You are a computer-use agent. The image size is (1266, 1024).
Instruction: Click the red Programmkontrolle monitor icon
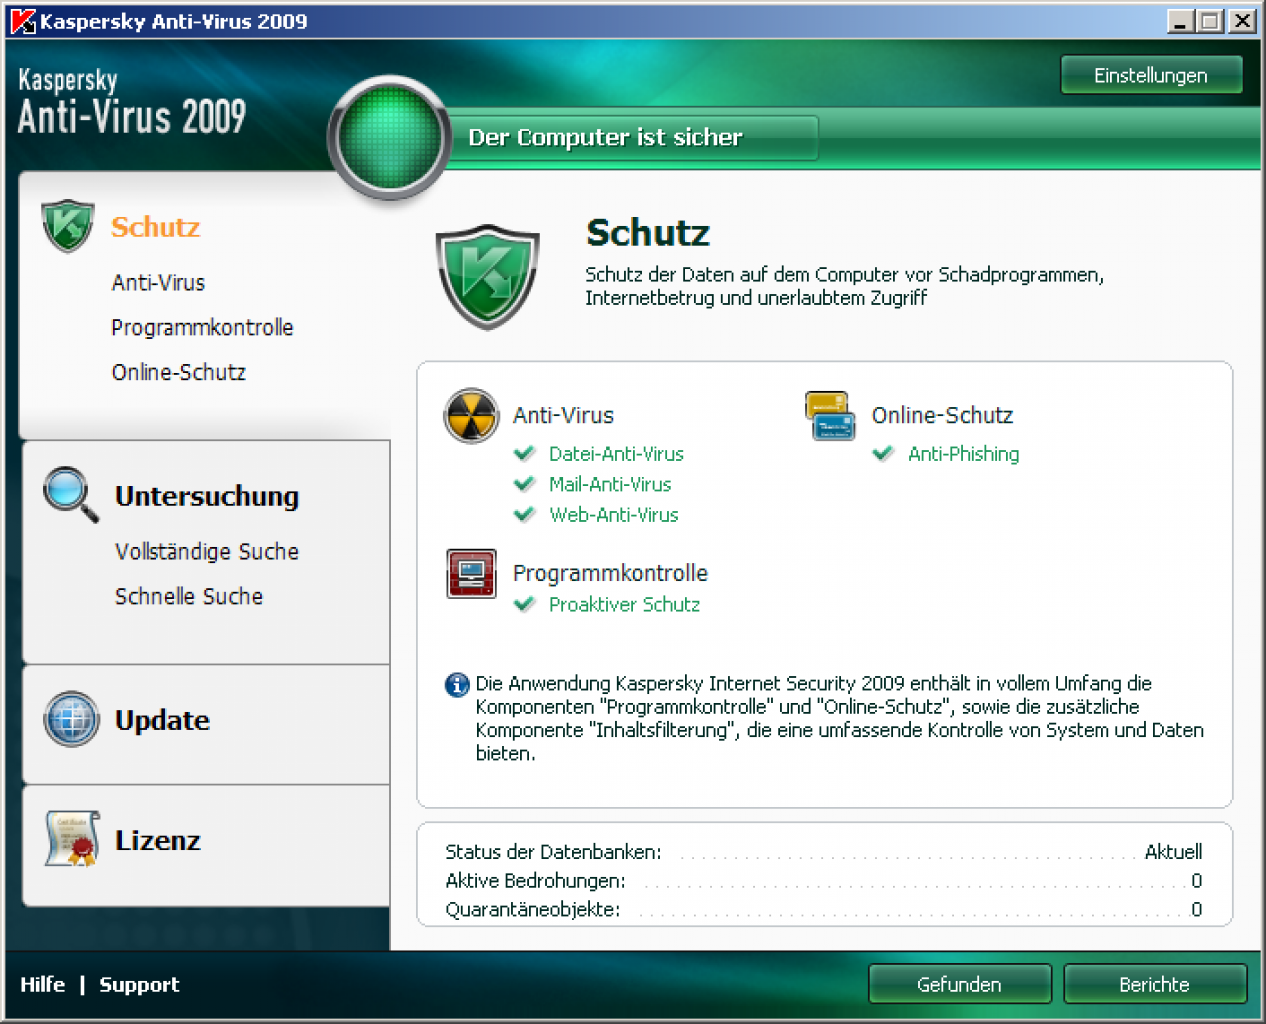click(x=471, y=573)
